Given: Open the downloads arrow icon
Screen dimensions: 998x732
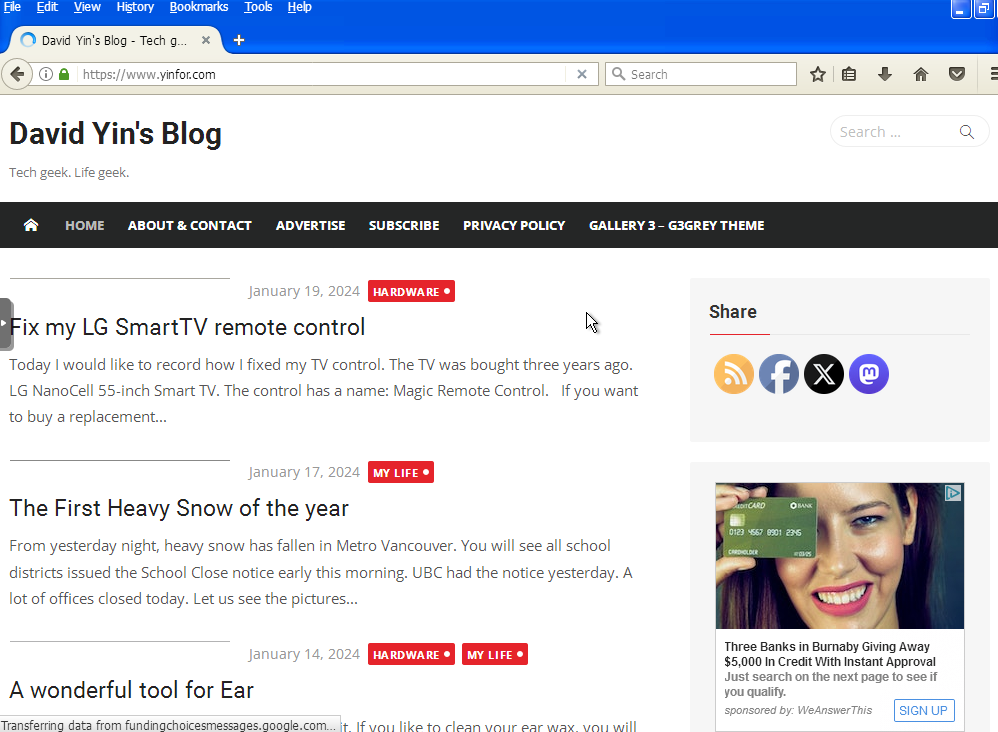Looking at the screenshot, I should click(884, 74).
